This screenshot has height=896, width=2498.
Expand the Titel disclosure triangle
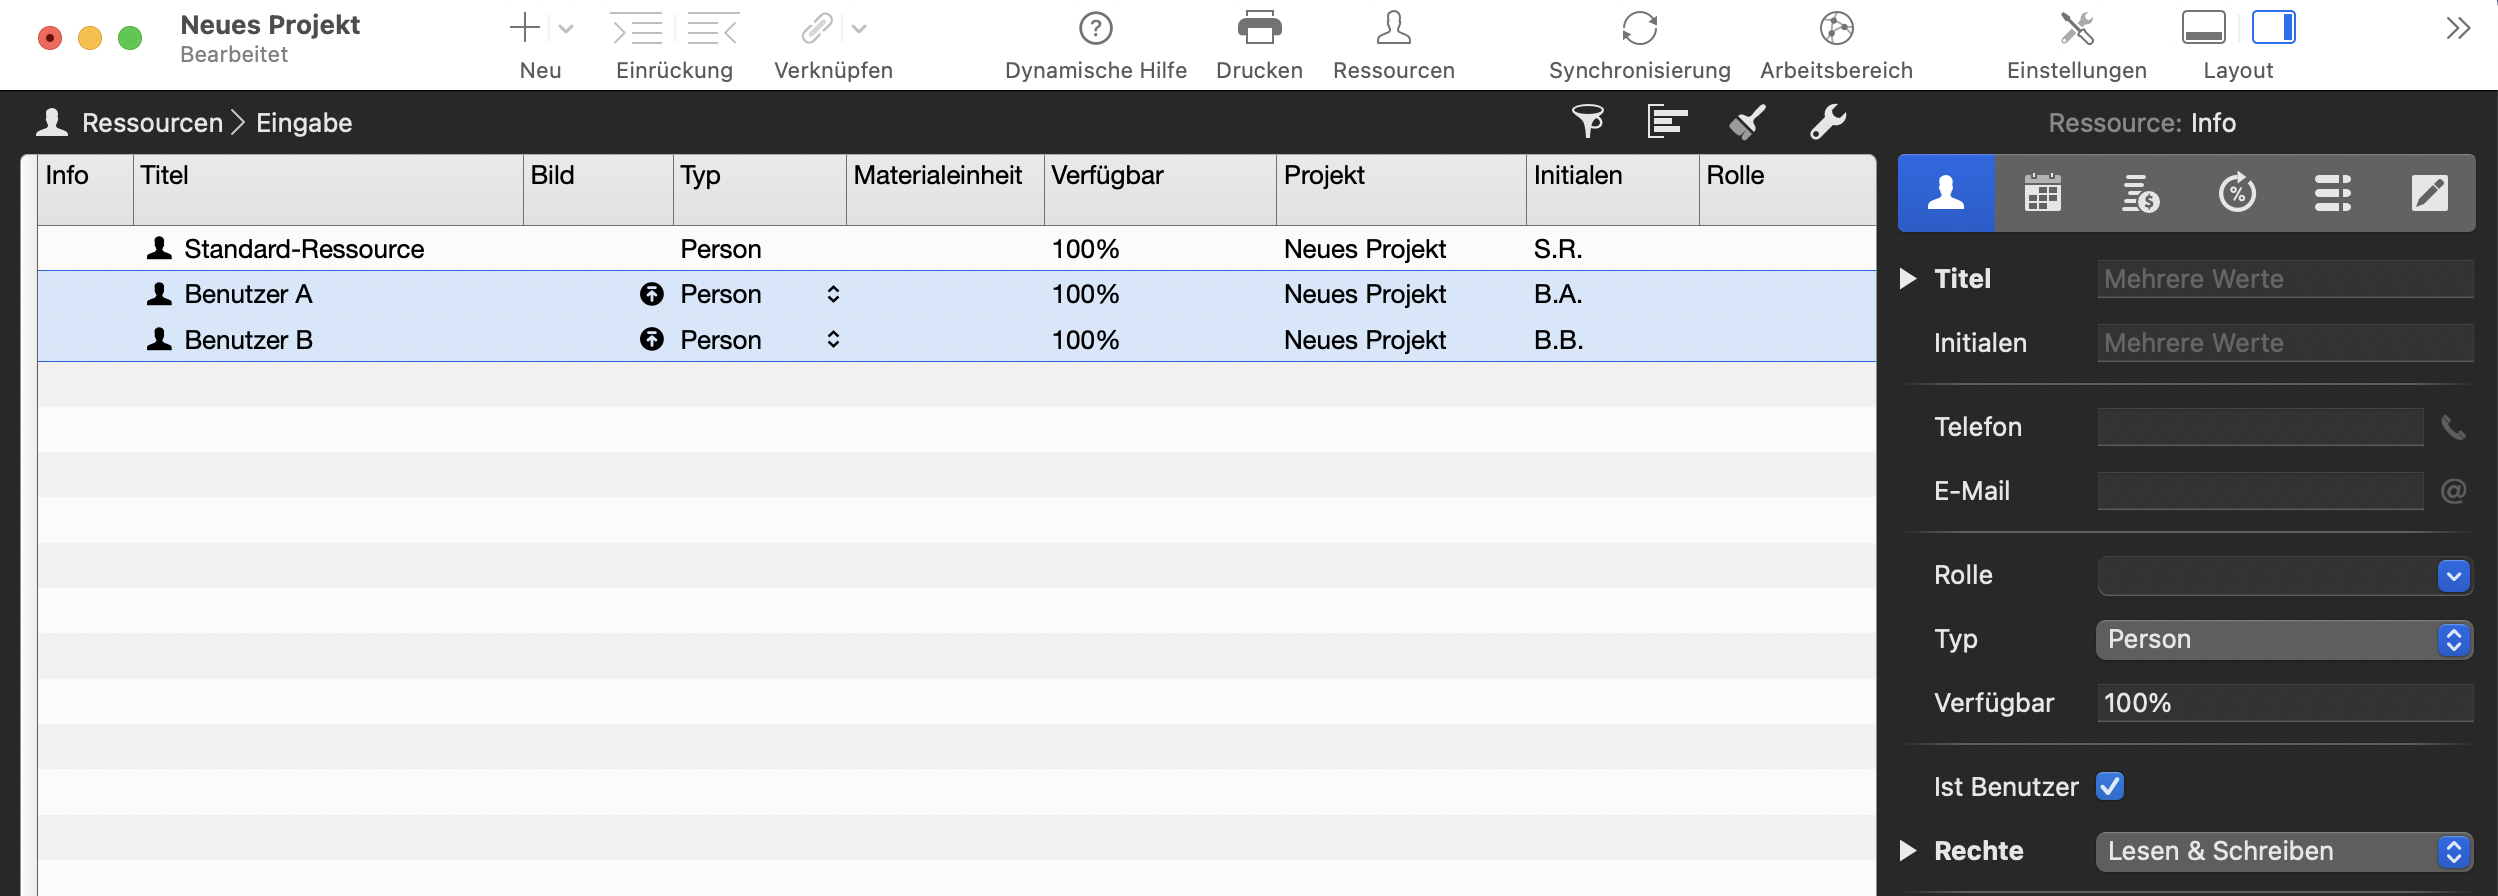1908,279
